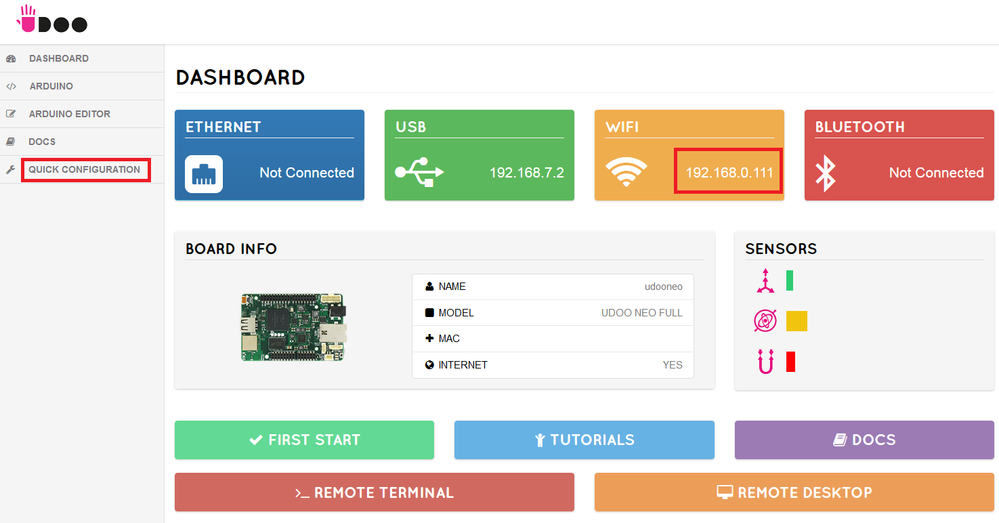The height and width of the screenshot is (523, 999).
Task: Open the Tutorials button
Action: (x=584, y=440)
